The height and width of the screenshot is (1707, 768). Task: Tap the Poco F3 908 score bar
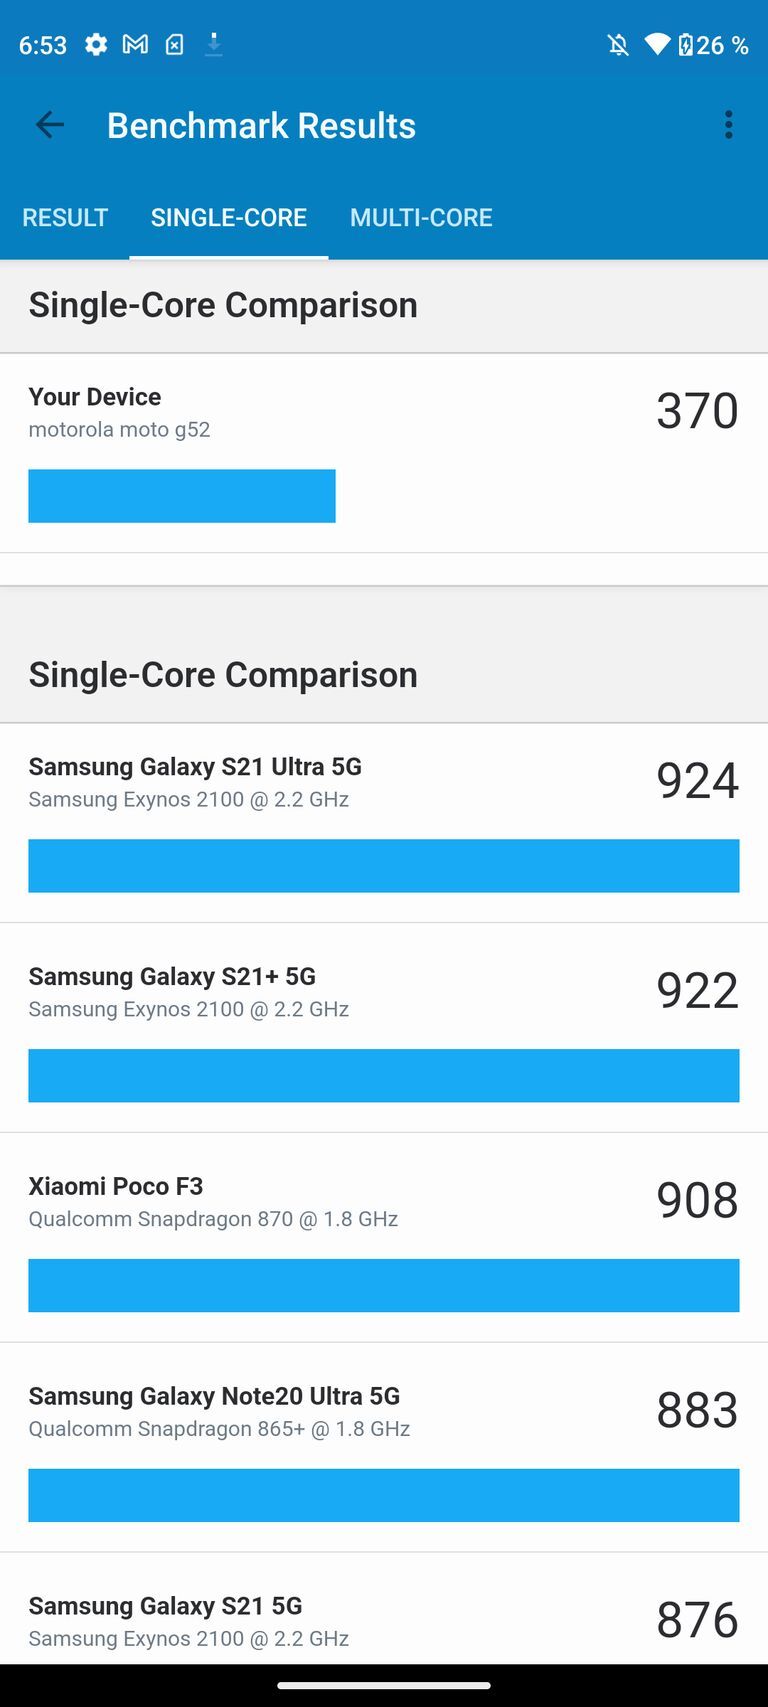tap(384, 1286)
